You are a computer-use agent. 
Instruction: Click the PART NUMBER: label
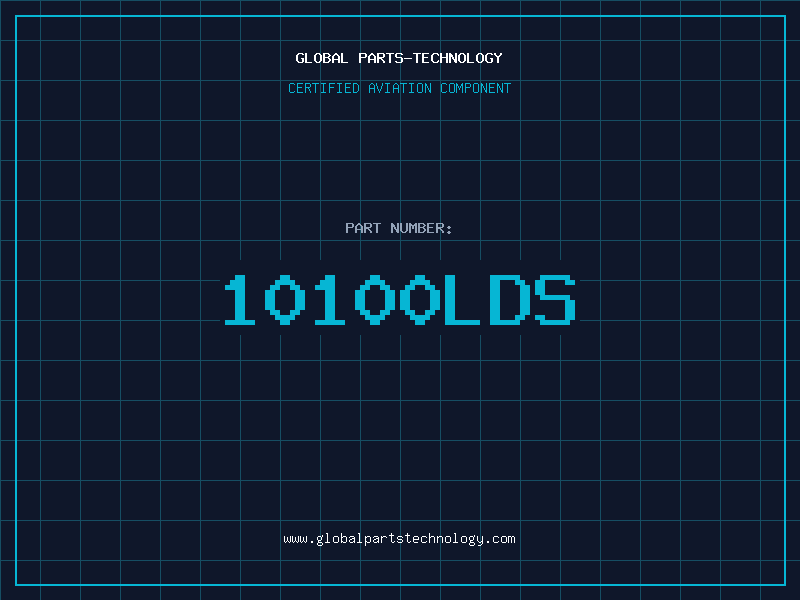pos(399,228)
